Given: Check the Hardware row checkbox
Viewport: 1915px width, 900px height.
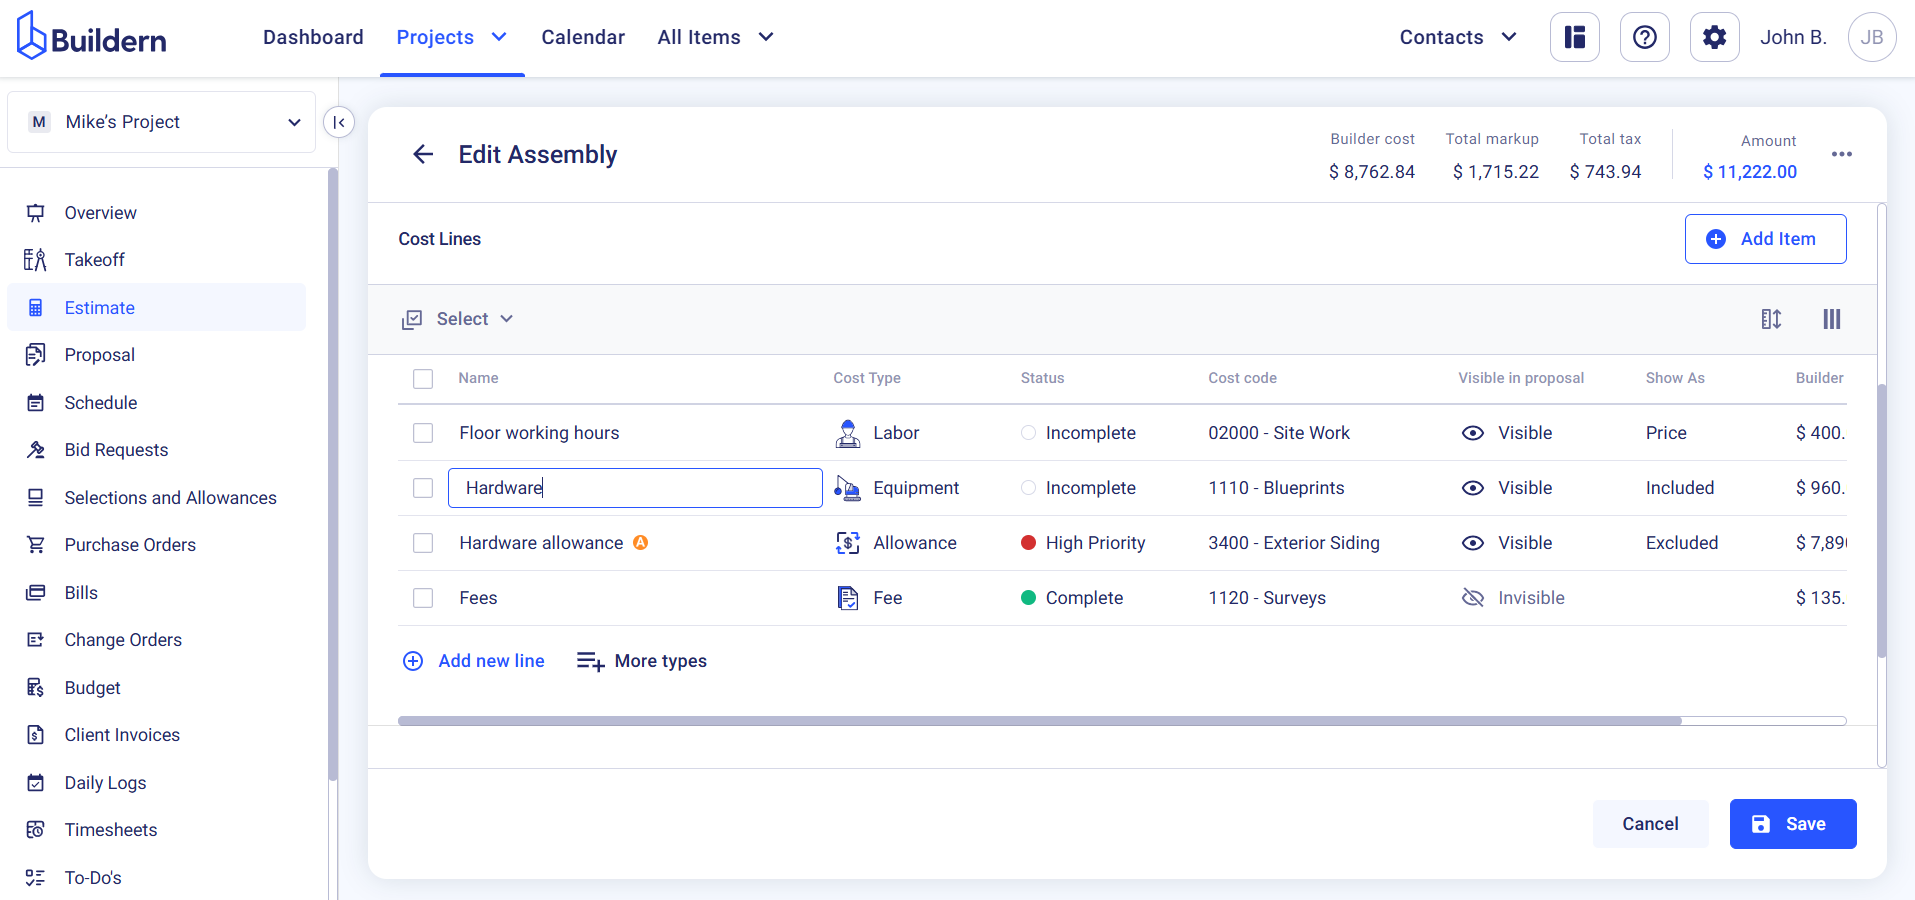Looking at the screenshot, I should pyautogui.click(x=423, y=488).
